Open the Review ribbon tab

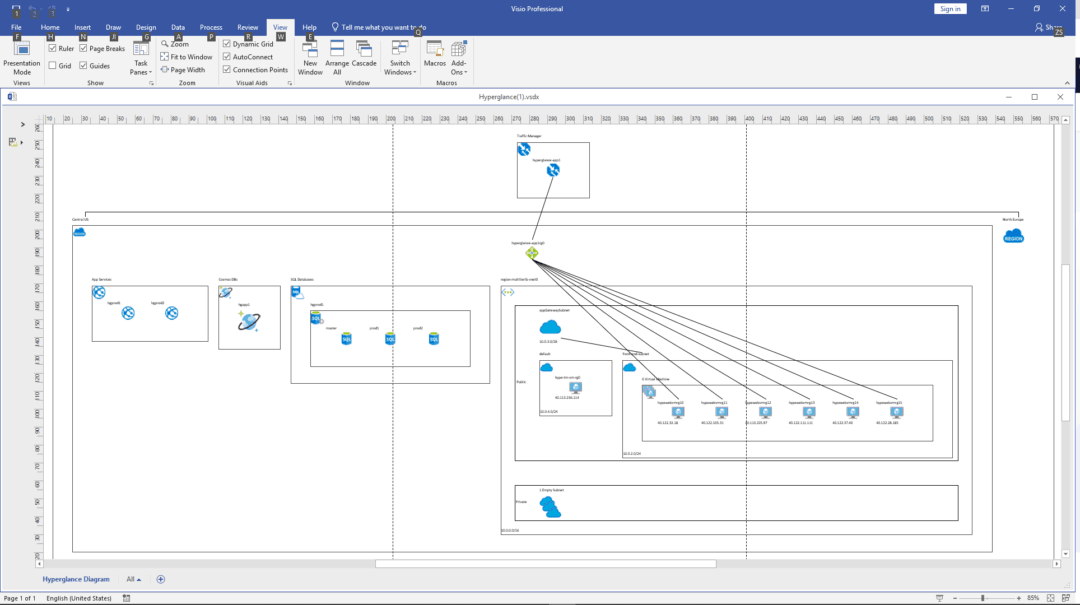point(246,27)
